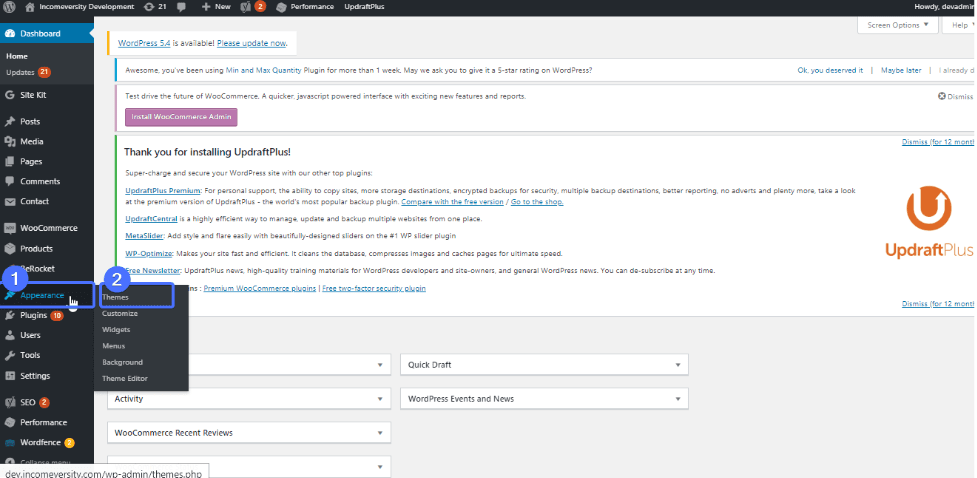Click the Contact envelope icon
The width and height of the screenshot is (977, 478).
coord(9,201)
